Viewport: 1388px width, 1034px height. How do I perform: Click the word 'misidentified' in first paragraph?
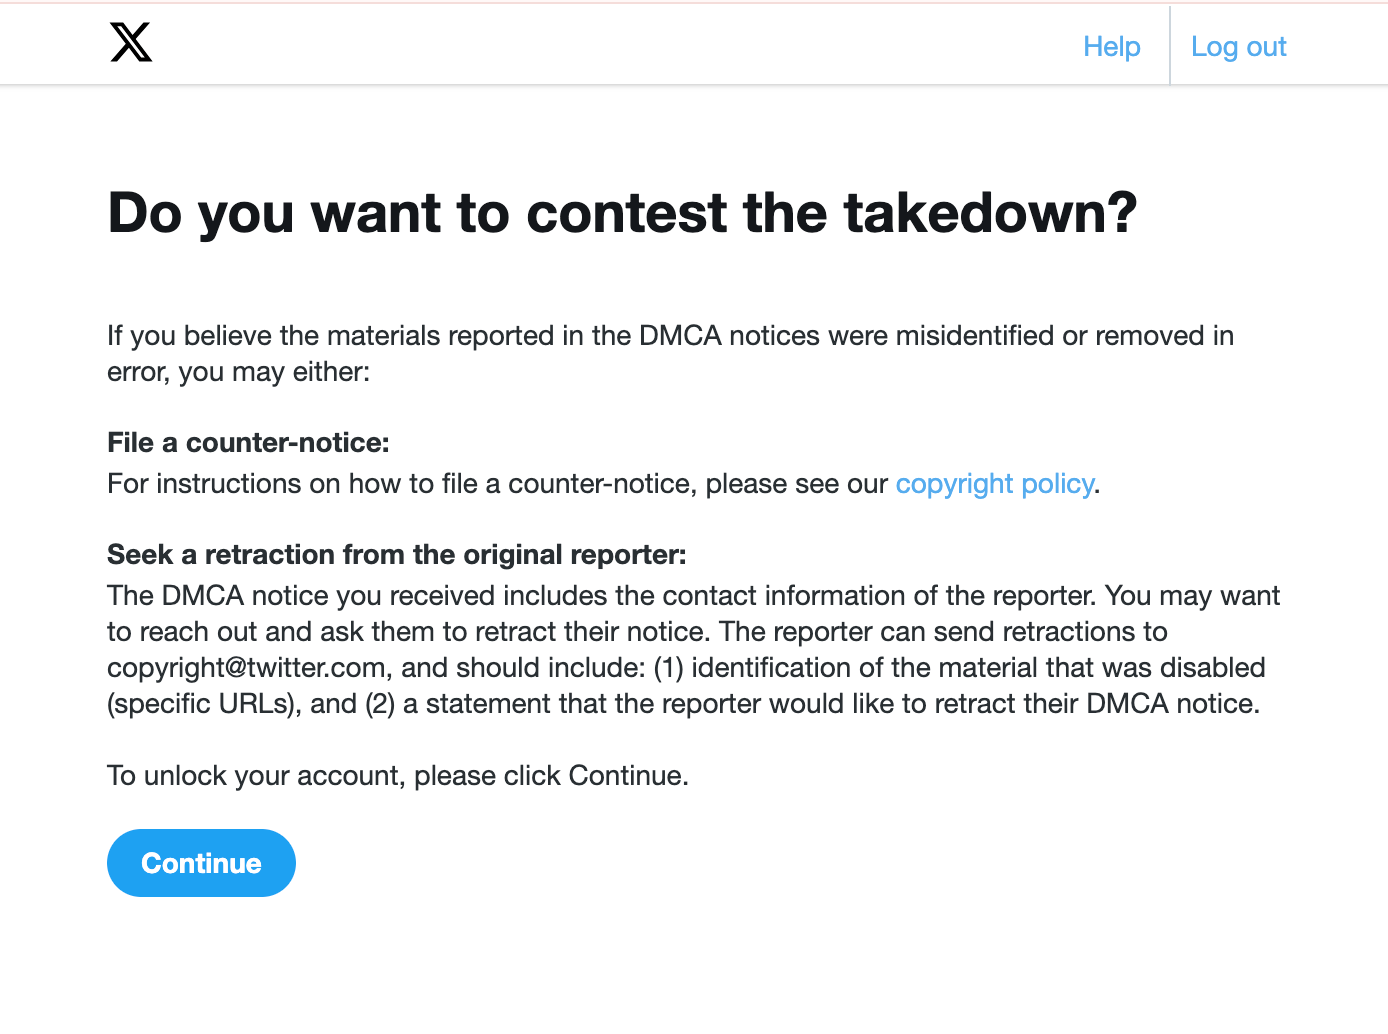[x=975, y=336]
